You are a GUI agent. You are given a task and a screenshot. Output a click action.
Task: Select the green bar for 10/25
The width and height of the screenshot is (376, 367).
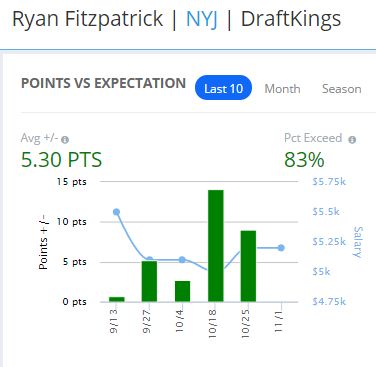(248, 266)
